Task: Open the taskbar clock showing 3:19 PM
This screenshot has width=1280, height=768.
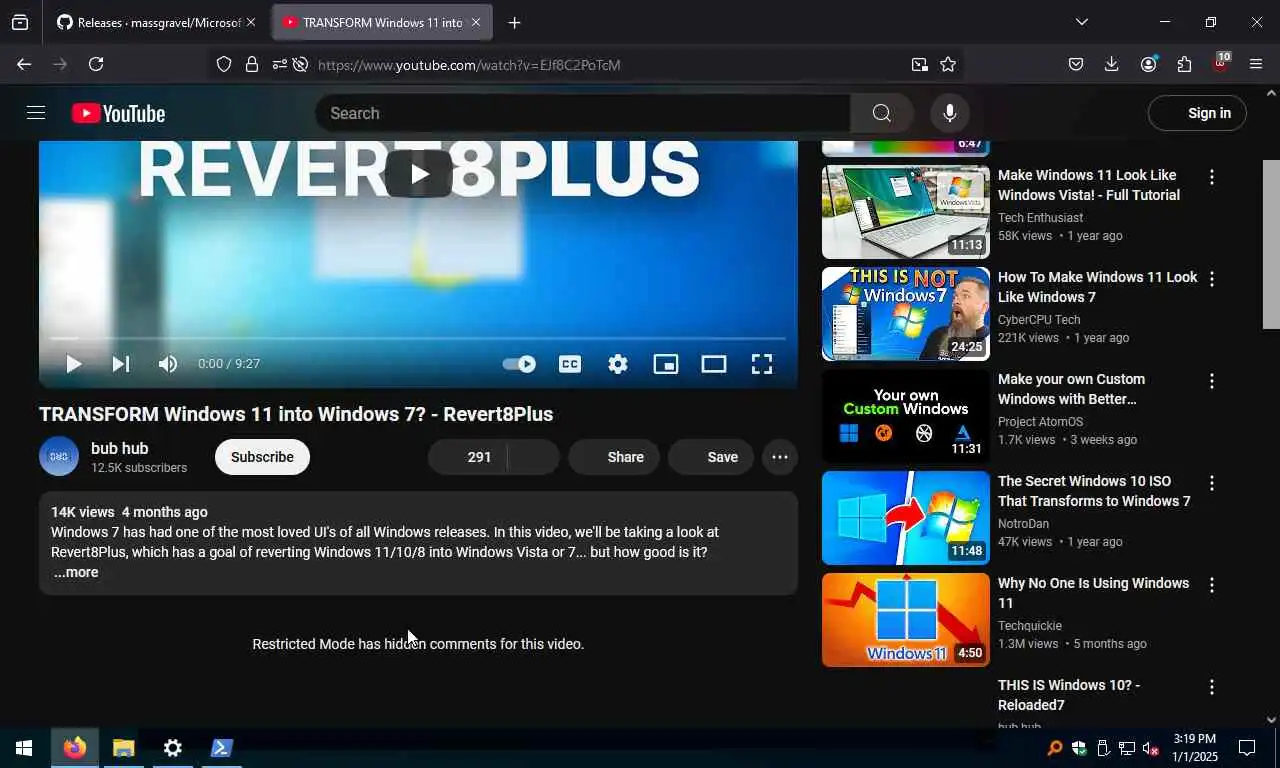Action: [1195, 748]
